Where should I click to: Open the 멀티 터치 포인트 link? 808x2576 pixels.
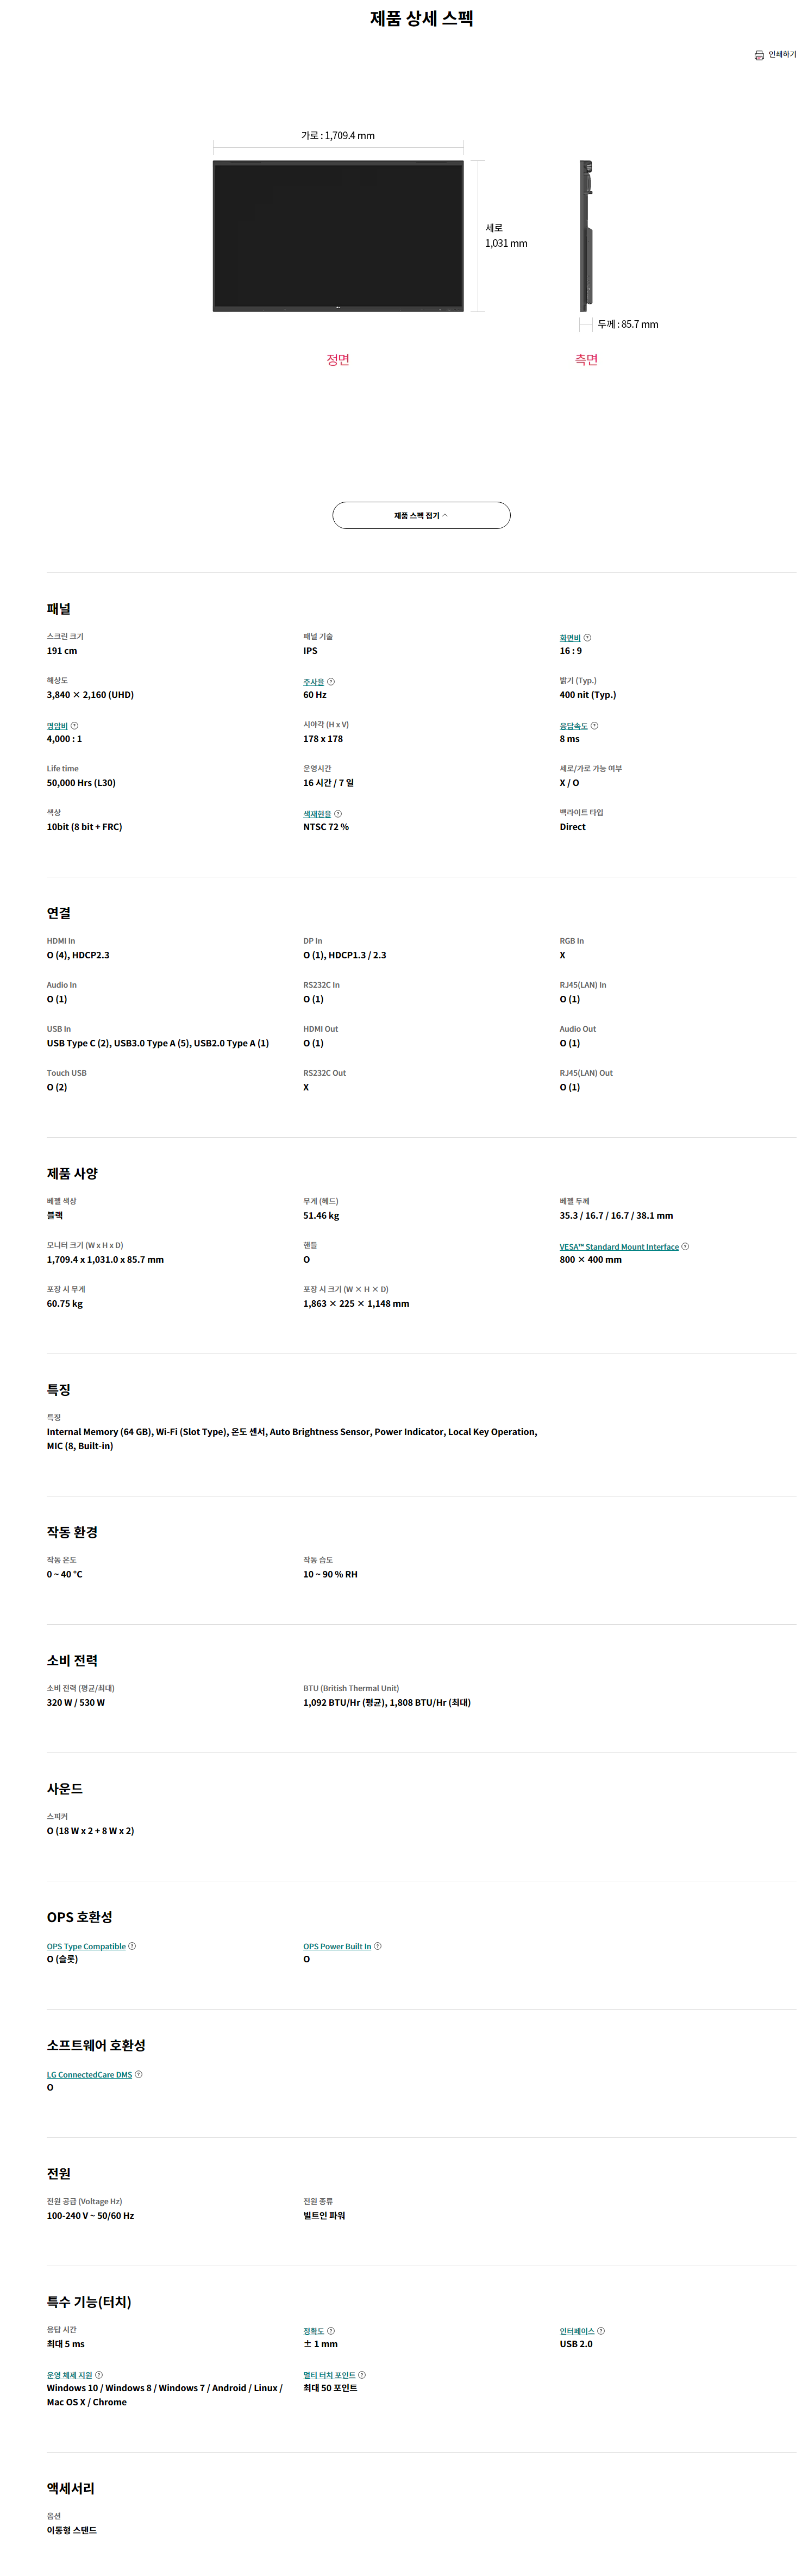(x=330, y=2375)
